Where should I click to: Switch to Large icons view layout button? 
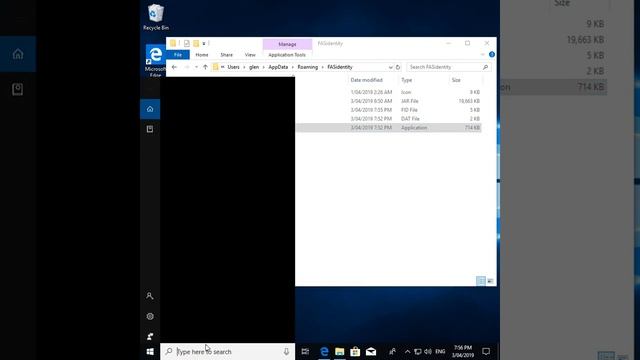point(490,281)
